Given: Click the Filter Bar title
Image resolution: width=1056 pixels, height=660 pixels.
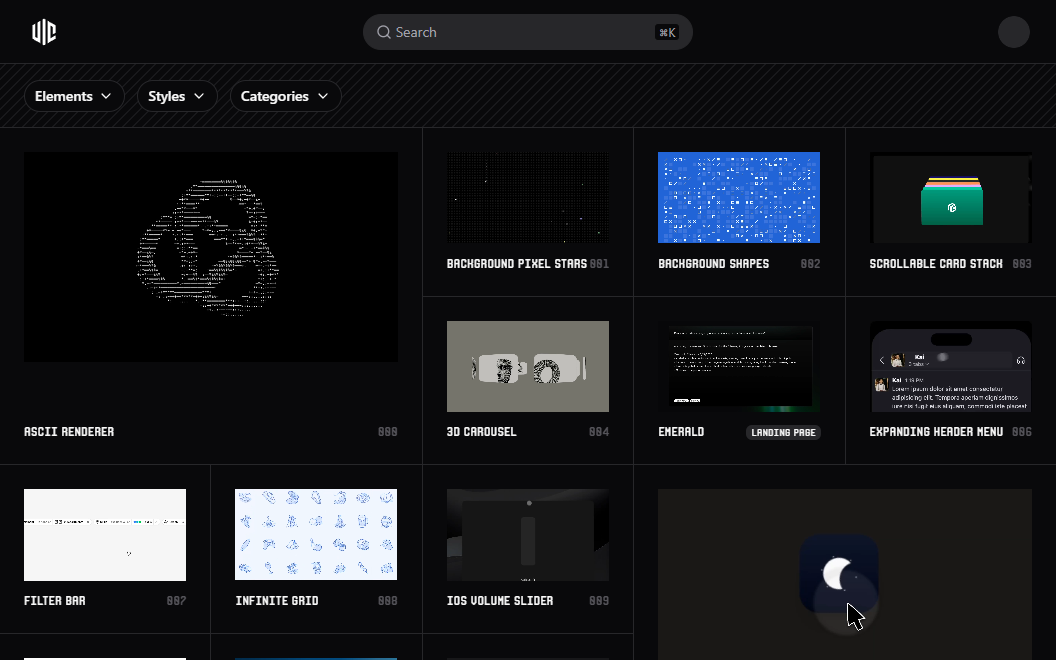Looking at the screenshot, I should 54,601.
